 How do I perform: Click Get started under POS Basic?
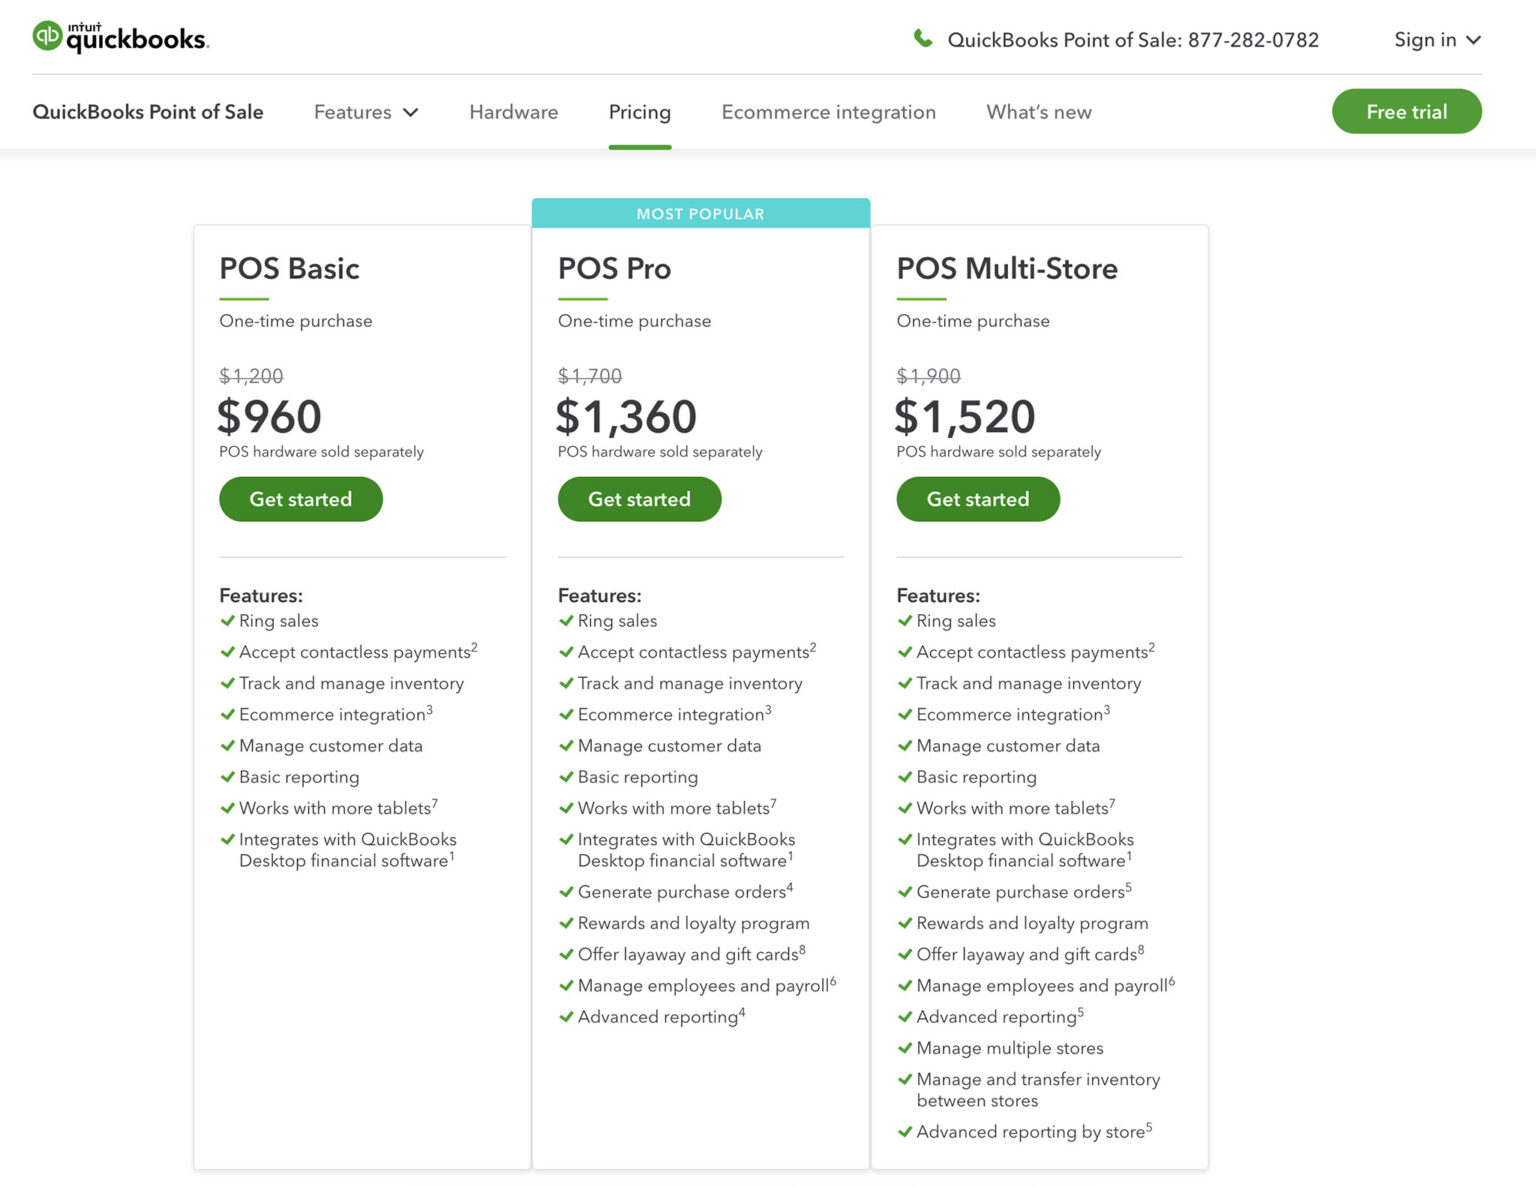(x=301, y=499)
